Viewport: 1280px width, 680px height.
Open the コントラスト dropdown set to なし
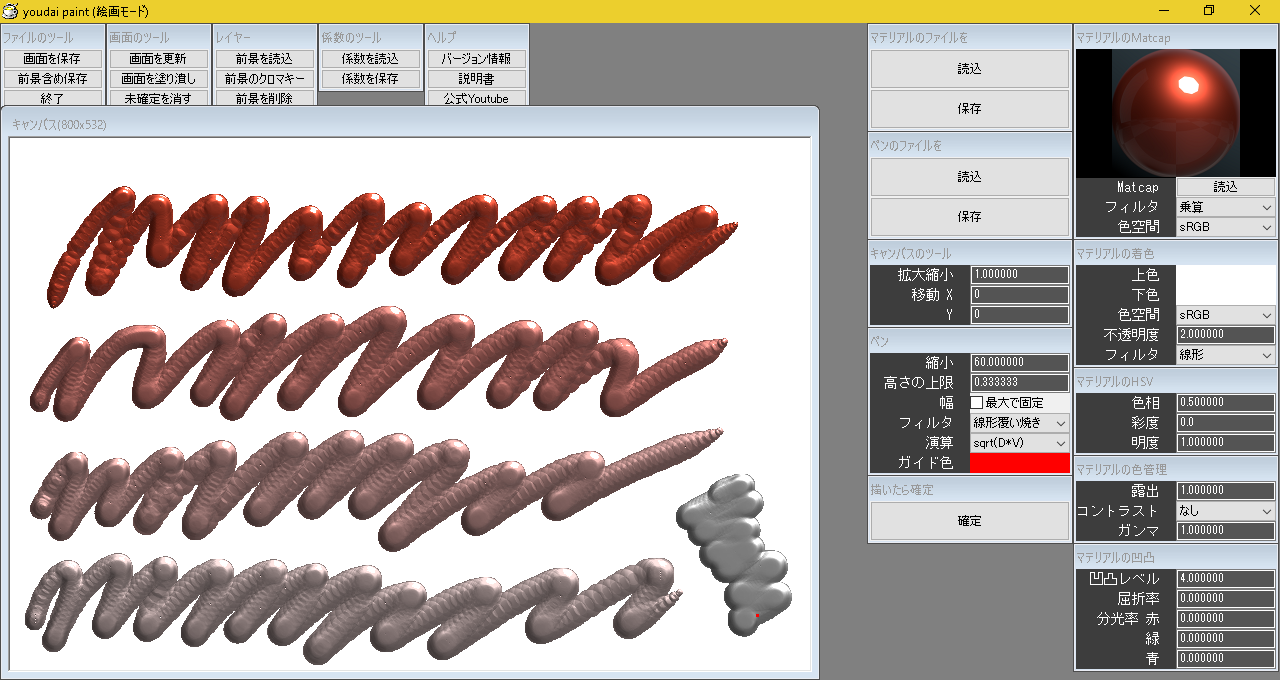pyautogui.click(x=1225, y=511)
